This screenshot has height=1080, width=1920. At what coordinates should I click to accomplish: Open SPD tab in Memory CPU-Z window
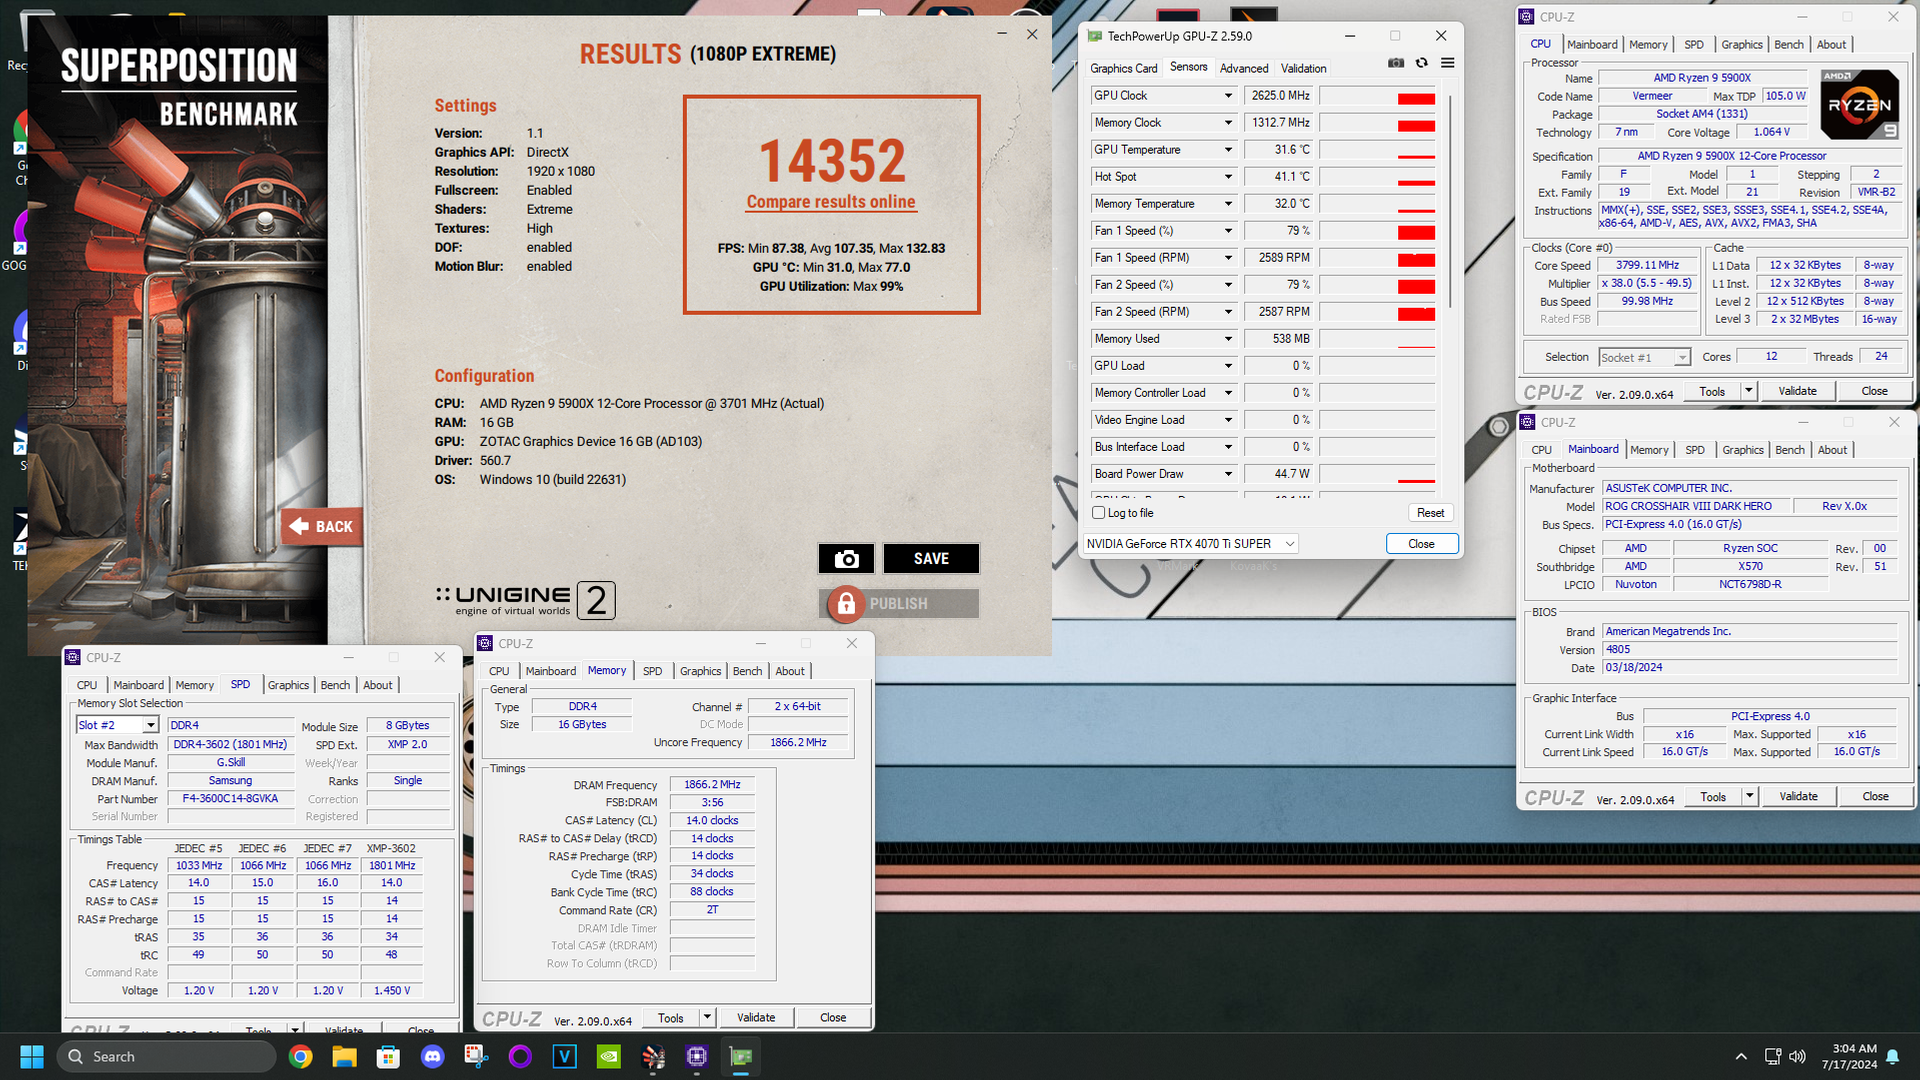tap(652, 671)
